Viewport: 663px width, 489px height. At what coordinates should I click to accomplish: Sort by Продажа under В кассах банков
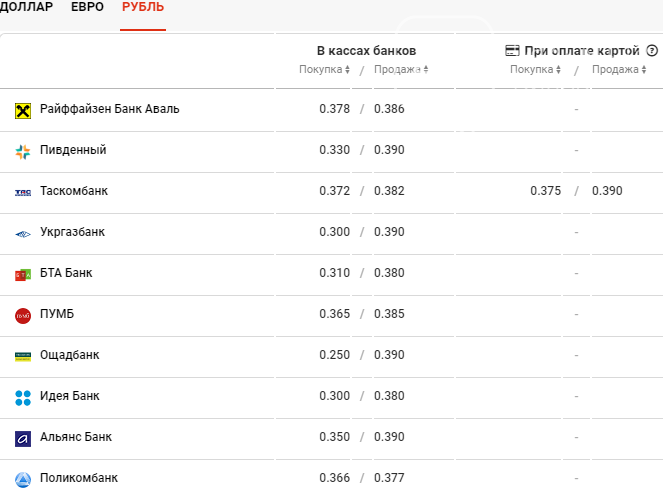pos(401,69)
